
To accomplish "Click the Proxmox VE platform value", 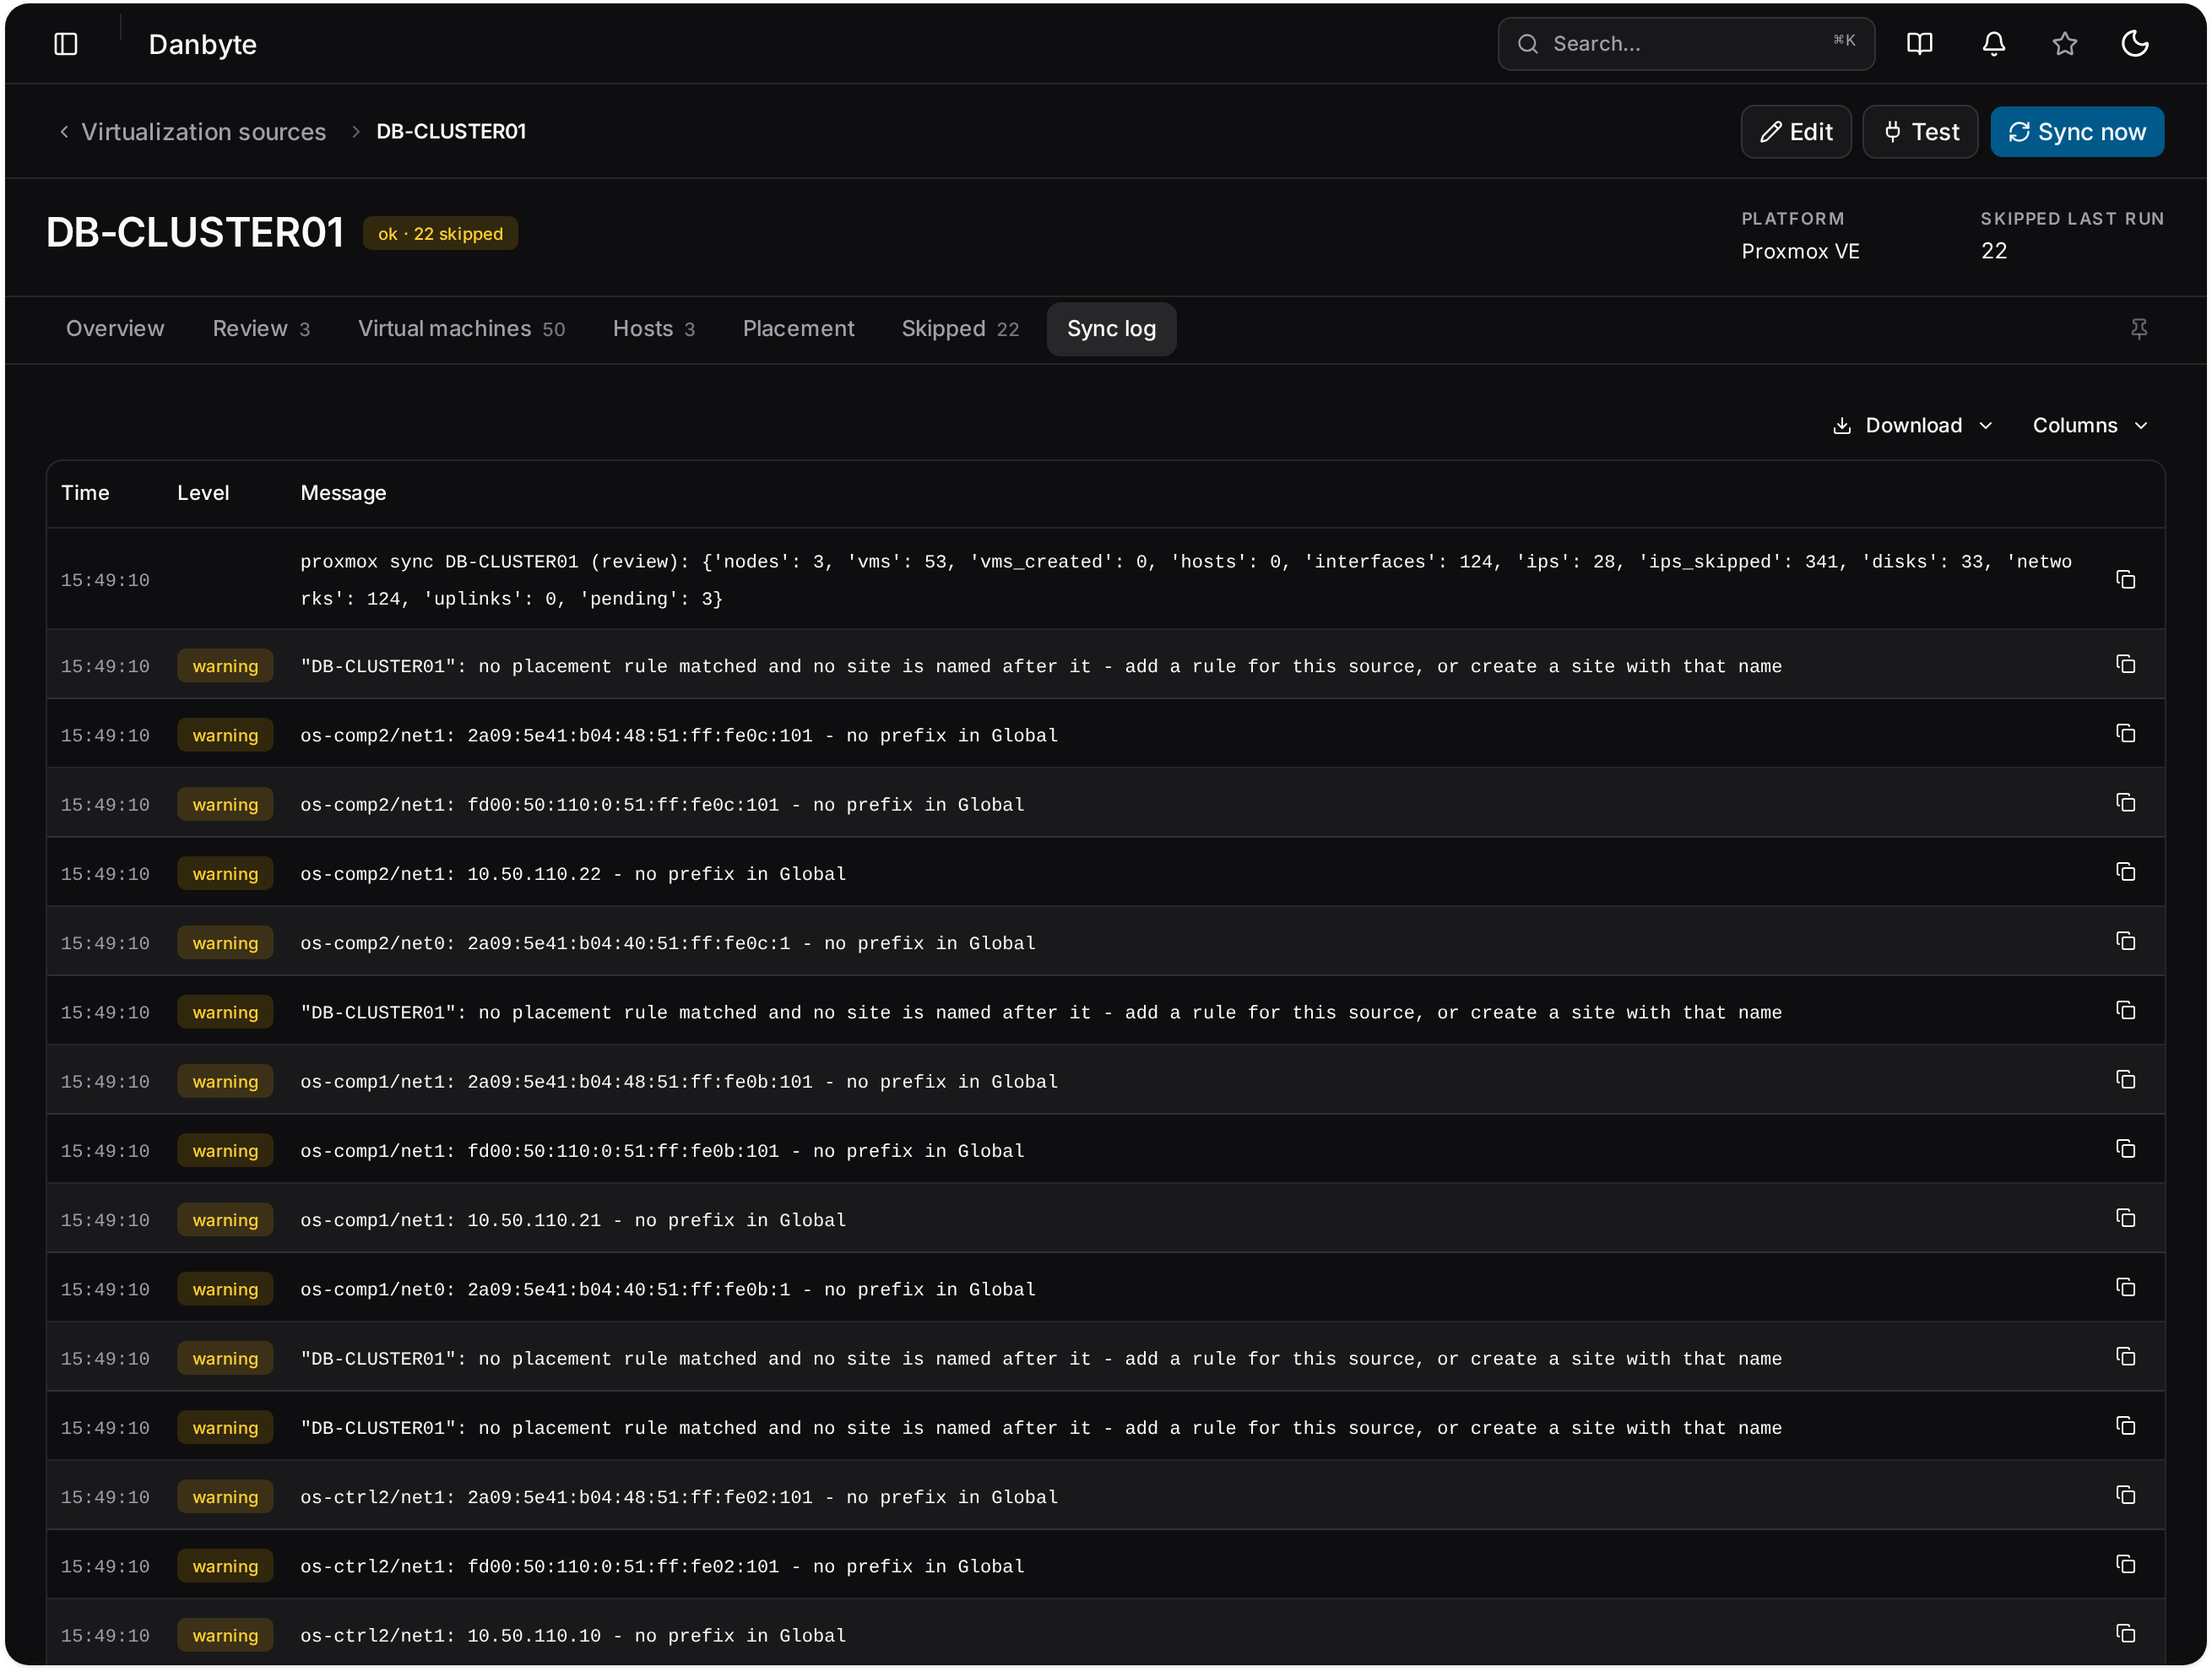I will coord(1800,251).
